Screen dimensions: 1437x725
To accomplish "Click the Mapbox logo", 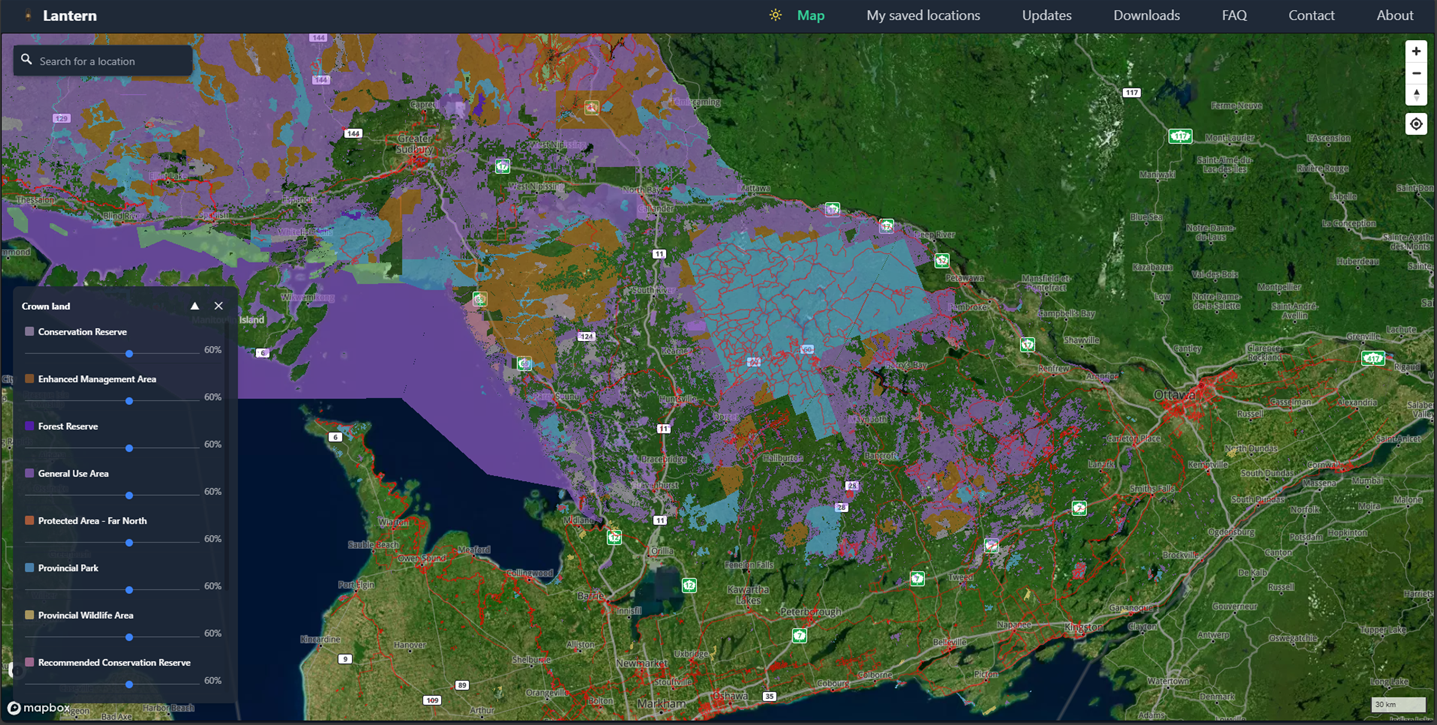I will point(39,708).
